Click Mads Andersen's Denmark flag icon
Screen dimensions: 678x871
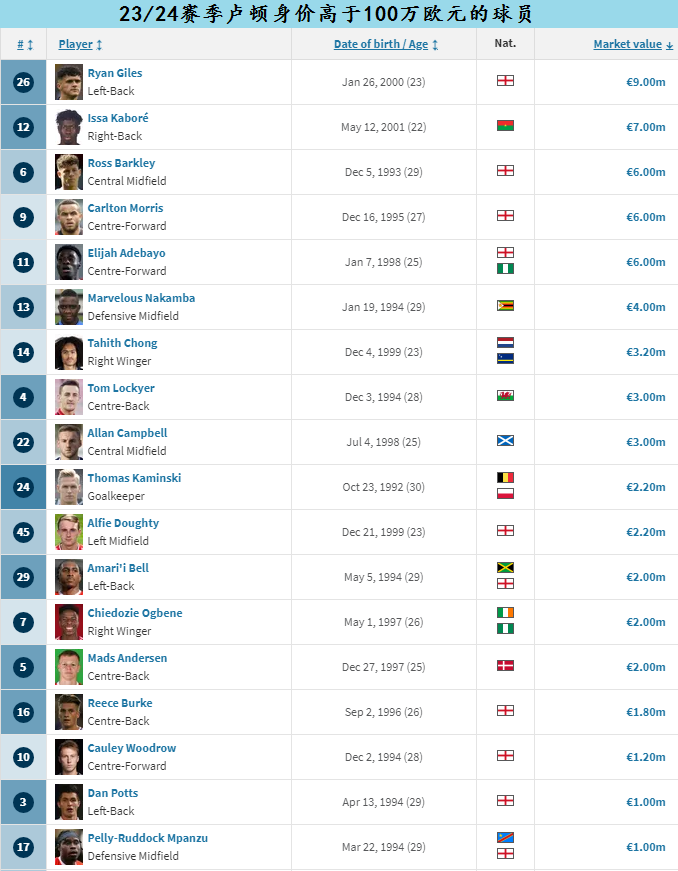(505, 666)
